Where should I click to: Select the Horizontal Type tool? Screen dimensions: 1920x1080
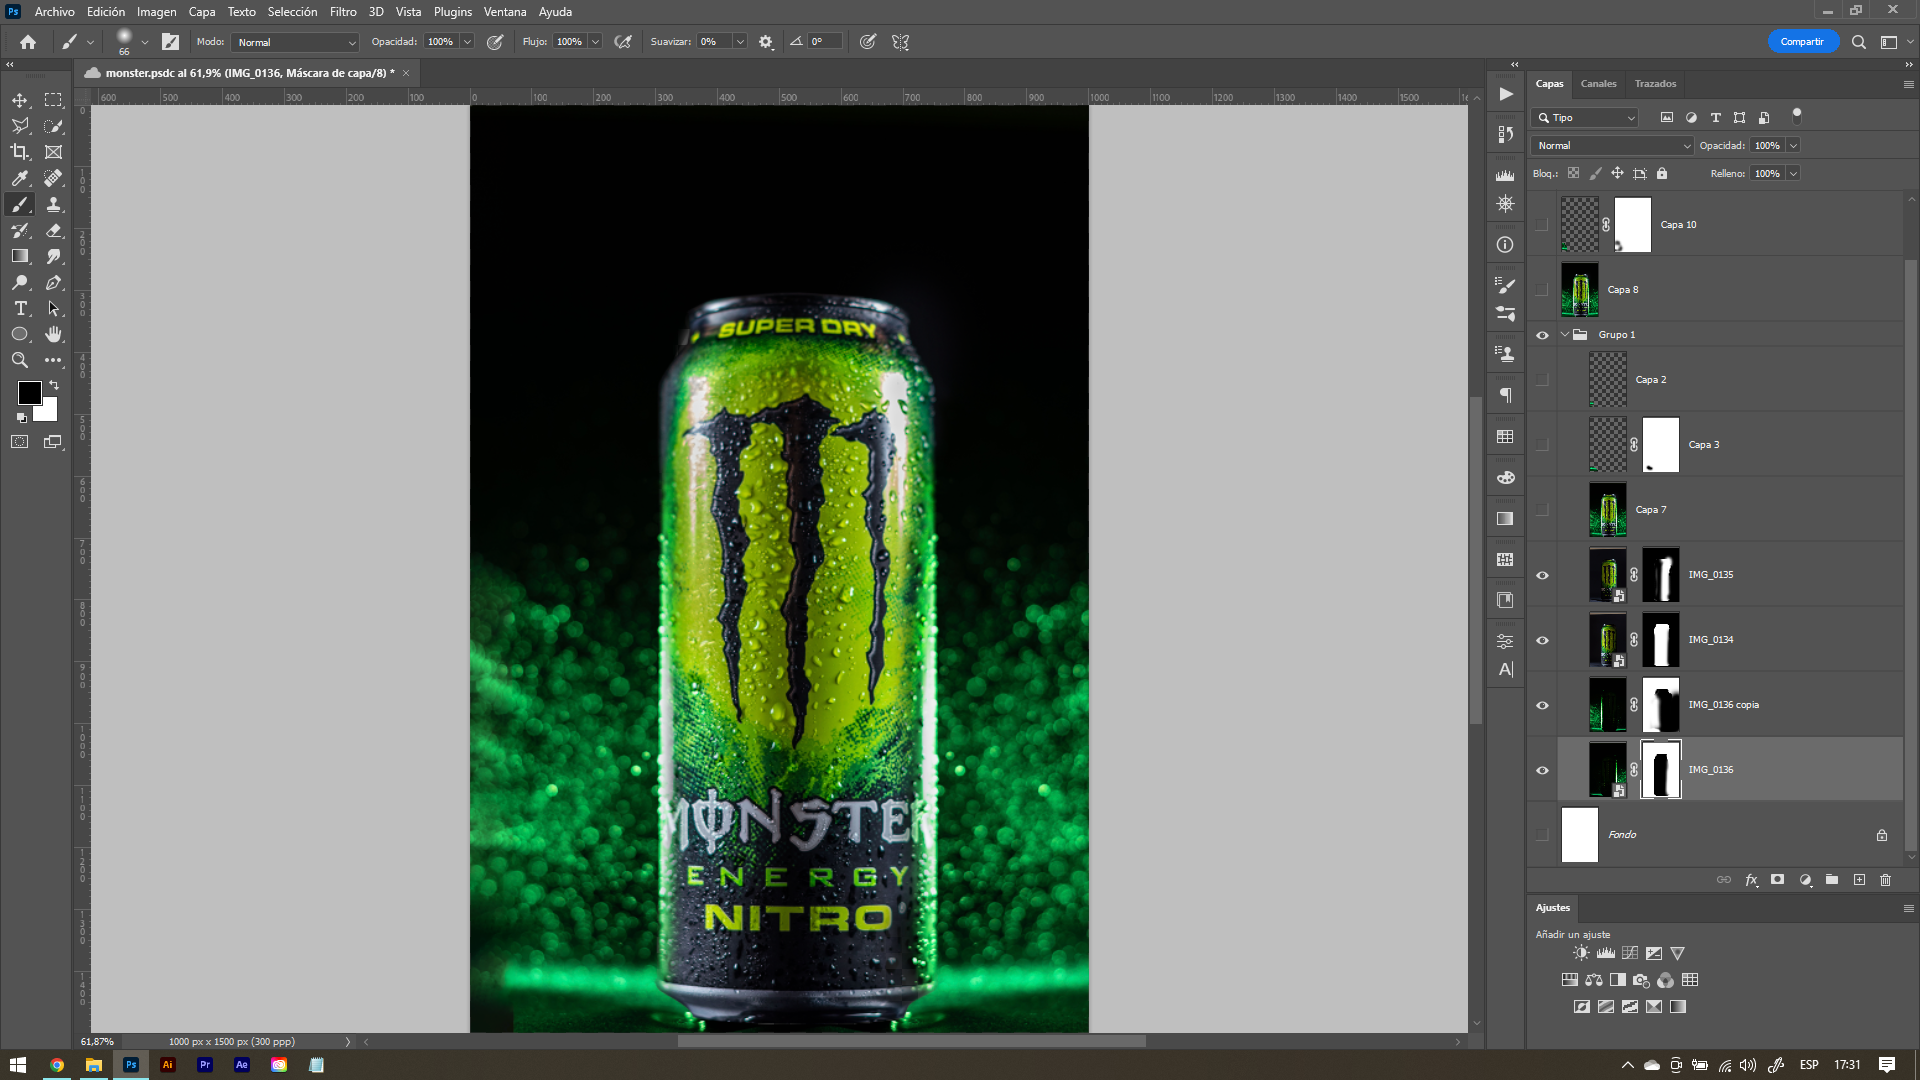[20, 308]
